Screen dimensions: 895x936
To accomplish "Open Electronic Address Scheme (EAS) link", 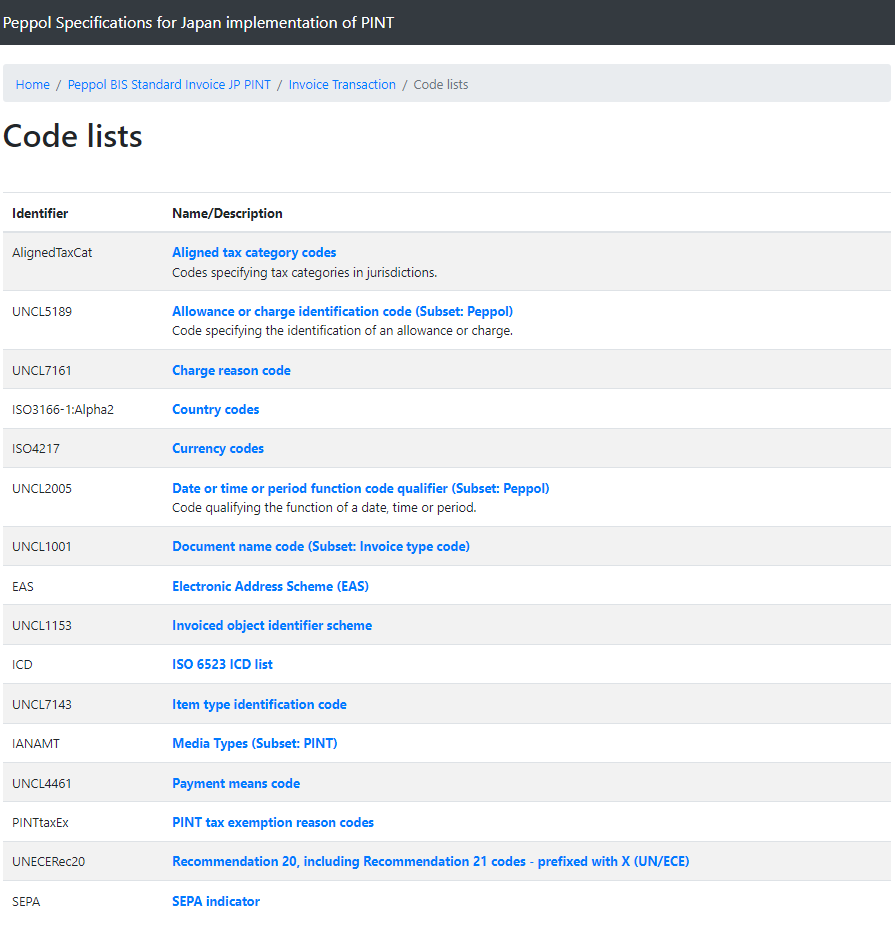I will [x=270, y=587].
